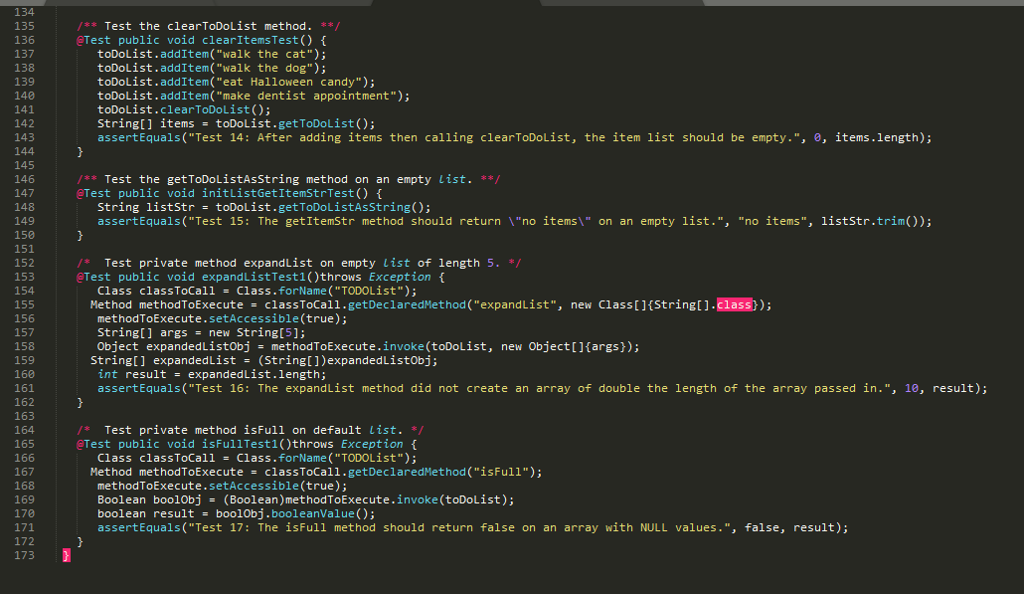
Task: Click the highlighted class token on line 155
Action: tap(734, 305)
